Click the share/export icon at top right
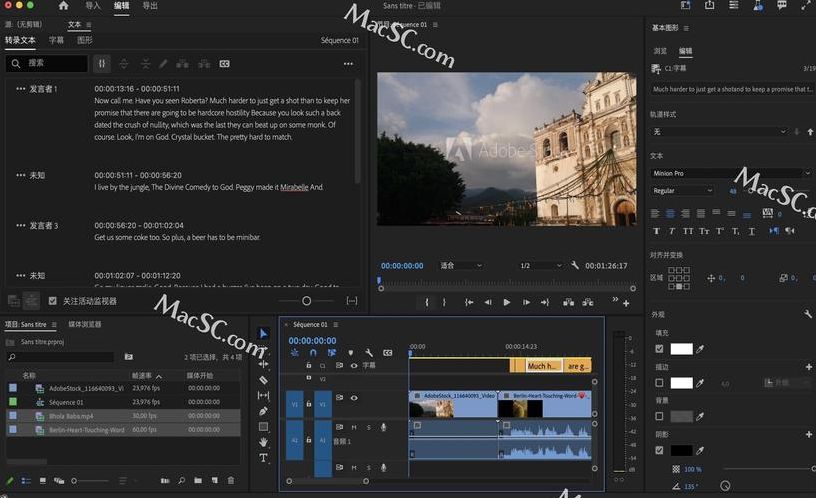 tap(709, 5)
